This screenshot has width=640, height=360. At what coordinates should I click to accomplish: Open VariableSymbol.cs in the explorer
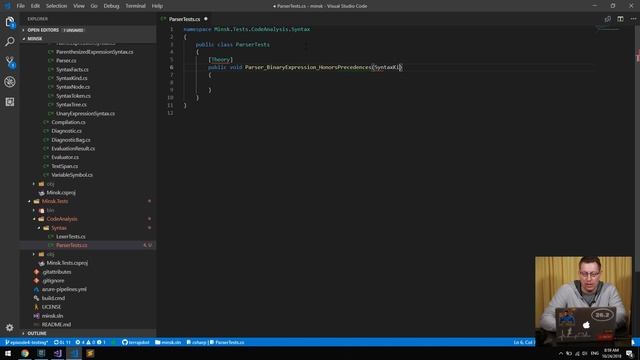coord(72,175)
